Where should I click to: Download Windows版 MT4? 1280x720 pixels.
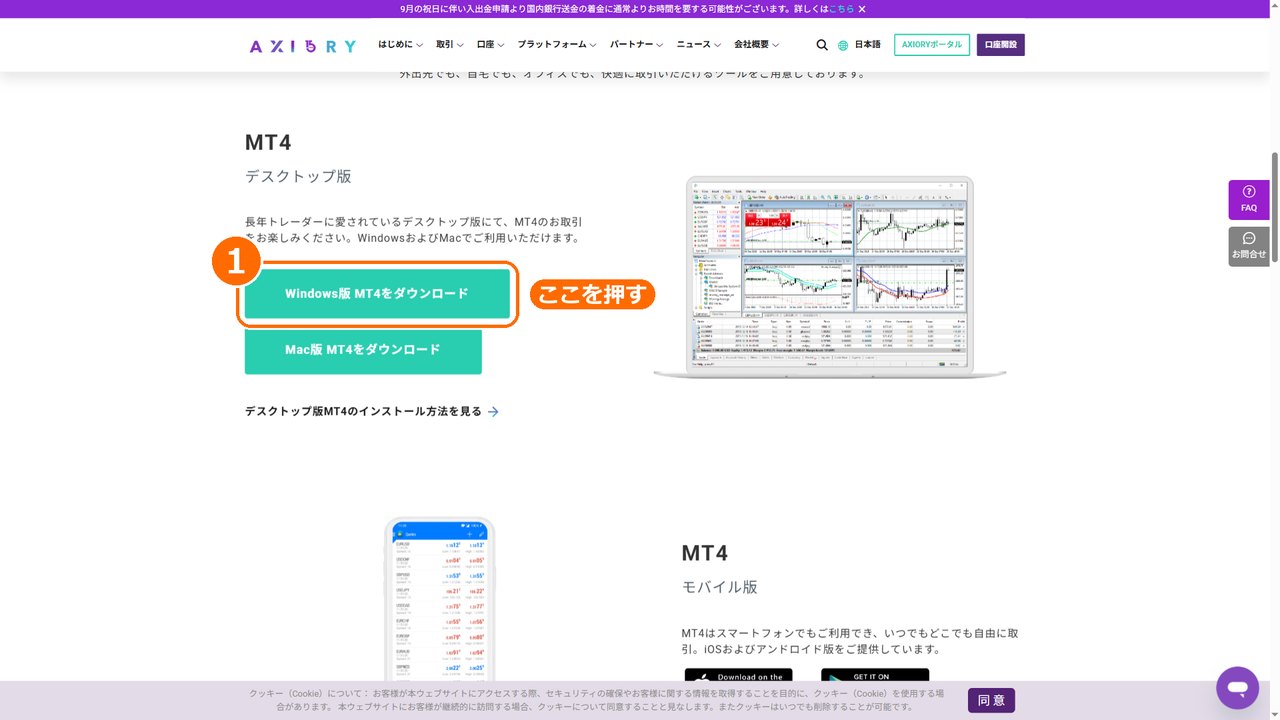click(377, 294)
